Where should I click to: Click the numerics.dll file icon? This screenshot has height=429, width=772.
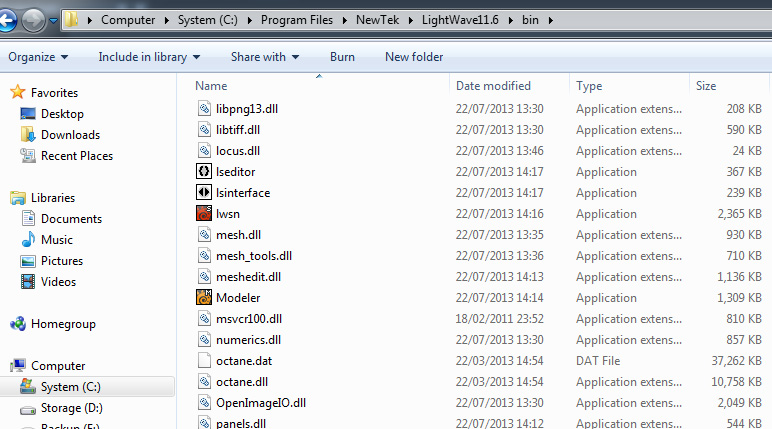click(x=204, y=340)
